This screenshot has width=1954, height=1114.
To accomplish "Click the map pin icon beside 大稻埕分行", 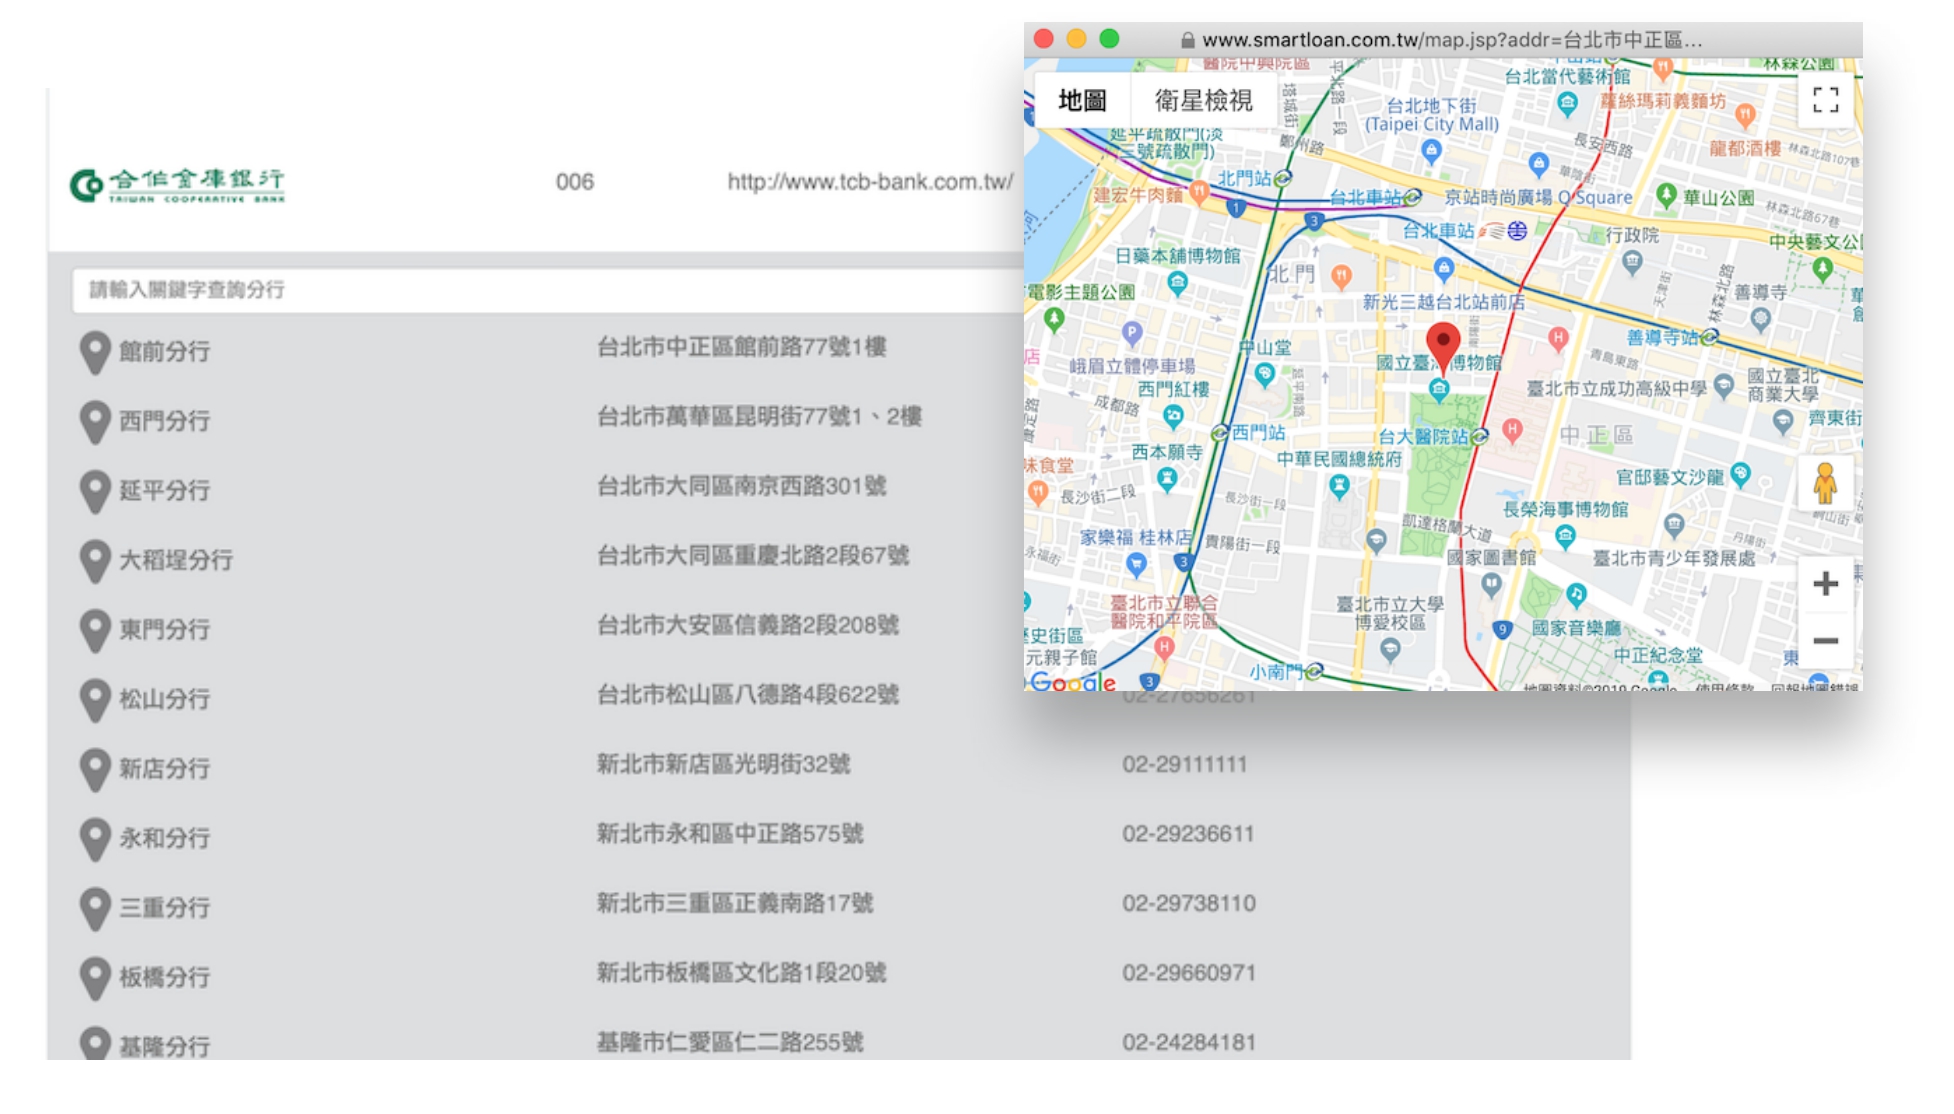I will click(95, 561).
